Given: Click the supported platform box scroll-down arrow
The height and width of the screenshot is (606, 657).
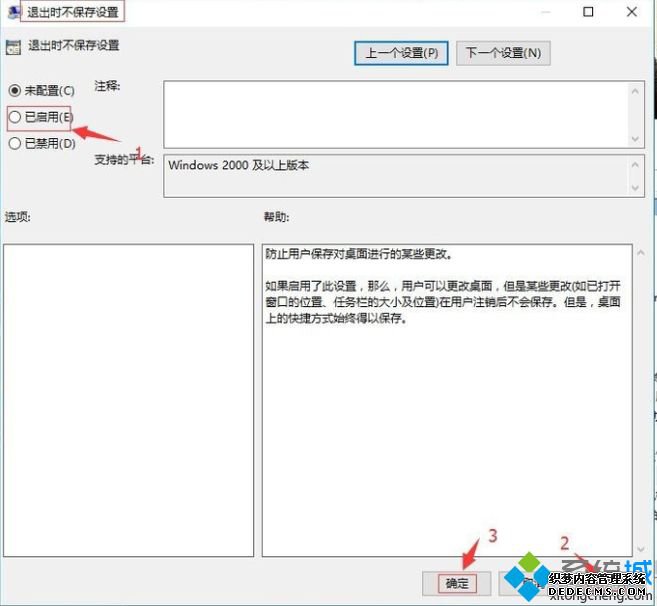Looking at the screenshot, I should click(x=635, y=188).
